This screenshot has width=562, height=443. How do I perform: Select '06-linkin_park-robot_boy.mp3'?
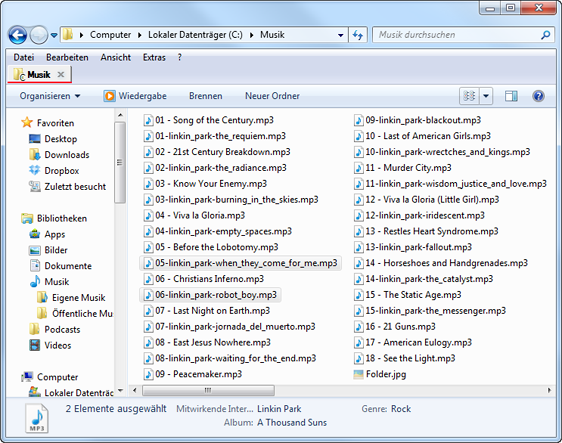(210, 295)
